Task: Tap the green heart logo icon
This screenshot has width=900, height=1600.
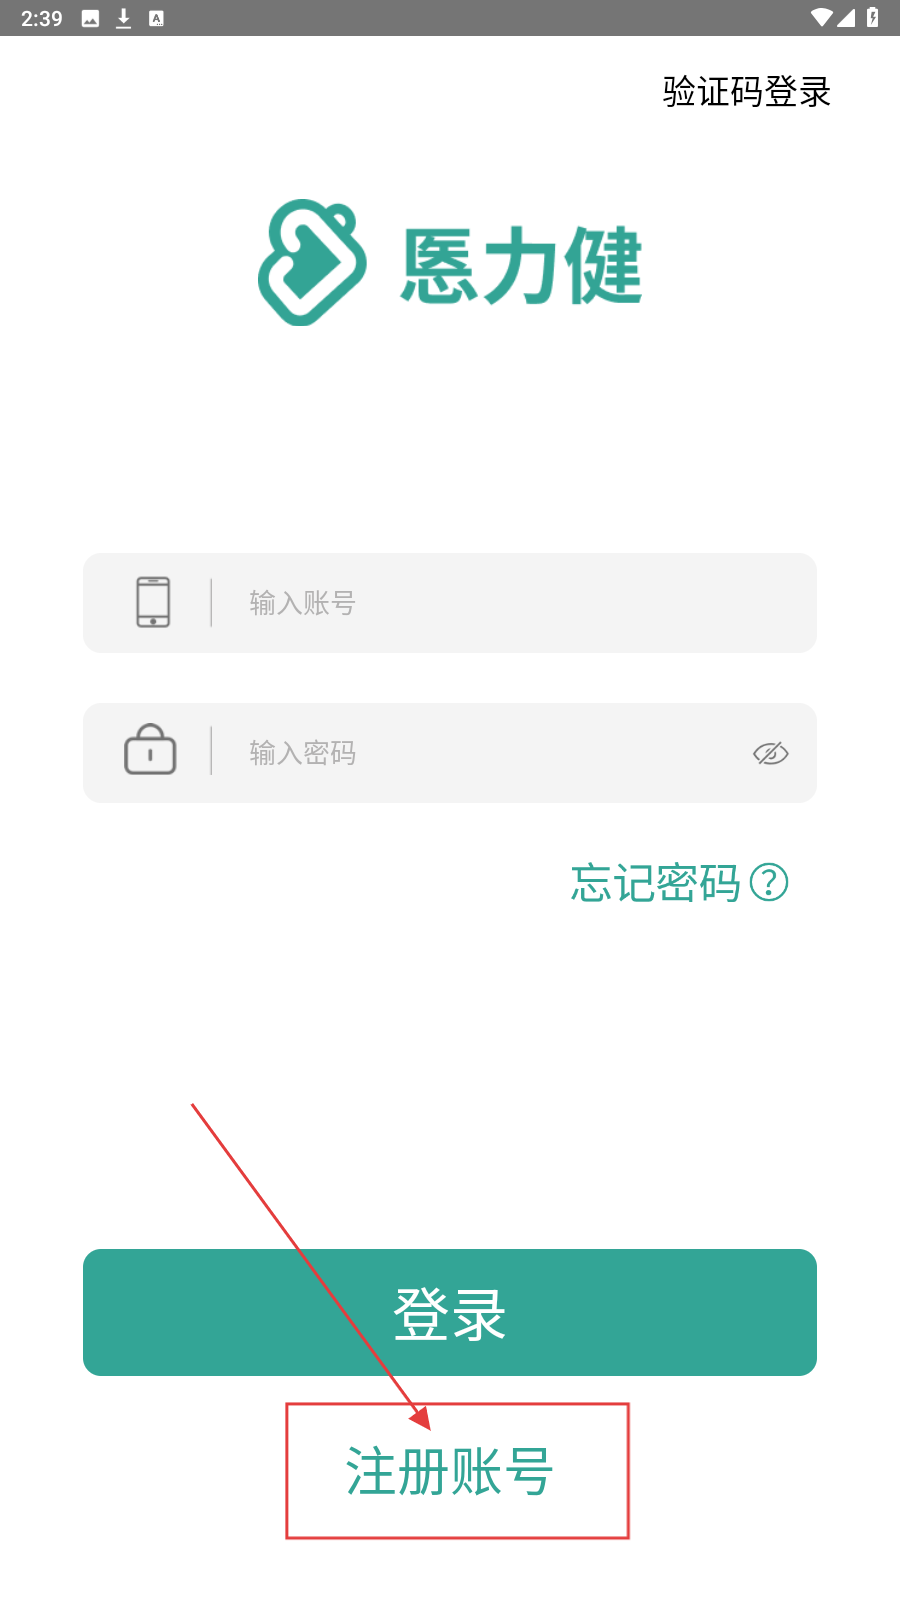Action: 312,262
